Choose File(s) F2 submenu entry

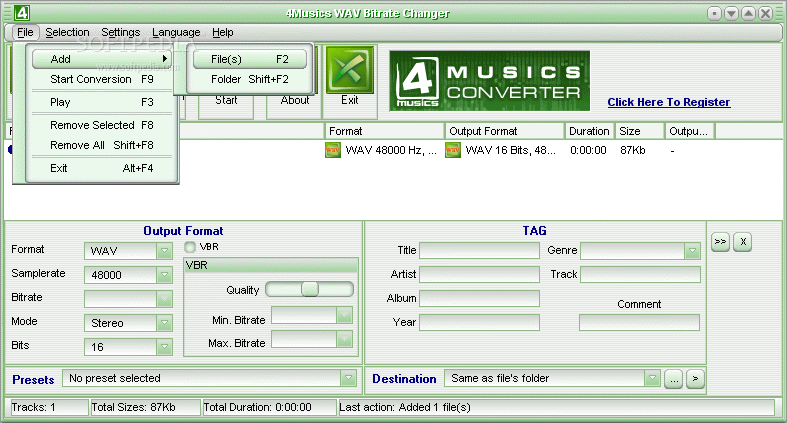[x=250, y=59]
